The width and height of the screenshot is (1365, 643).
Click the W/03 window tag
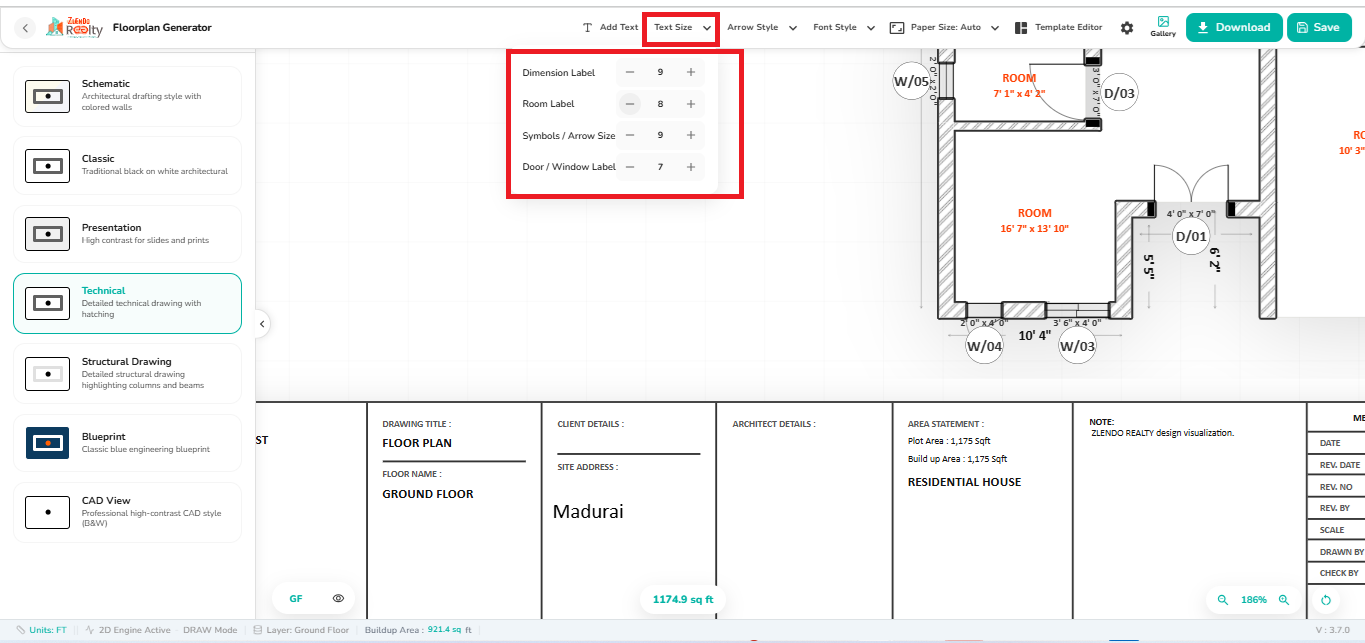(x=1077, y=346)
